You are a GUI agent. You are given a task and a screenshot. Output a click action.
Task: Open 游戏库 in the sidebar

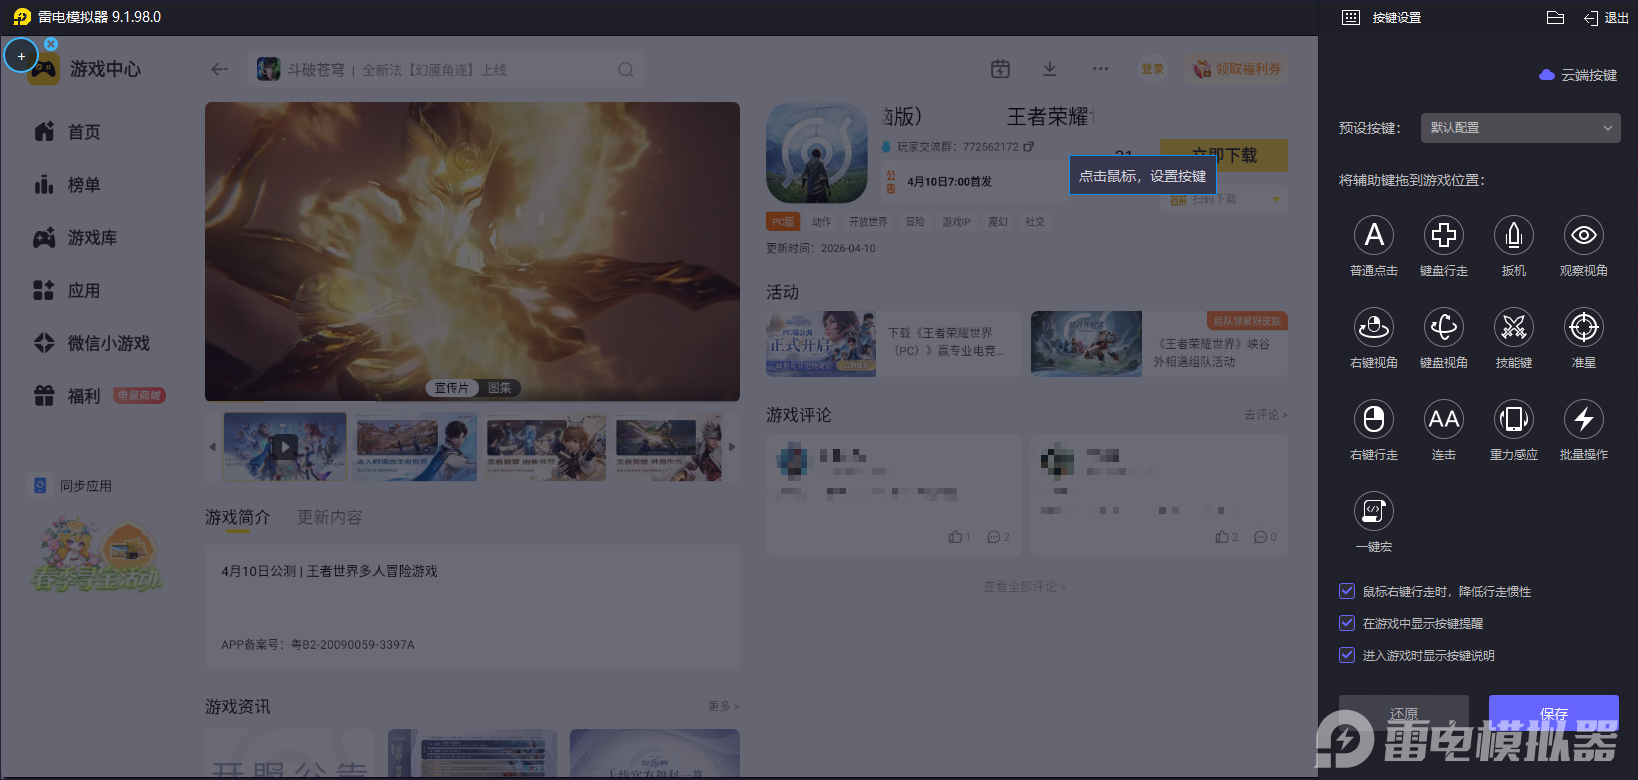[76, 238]
